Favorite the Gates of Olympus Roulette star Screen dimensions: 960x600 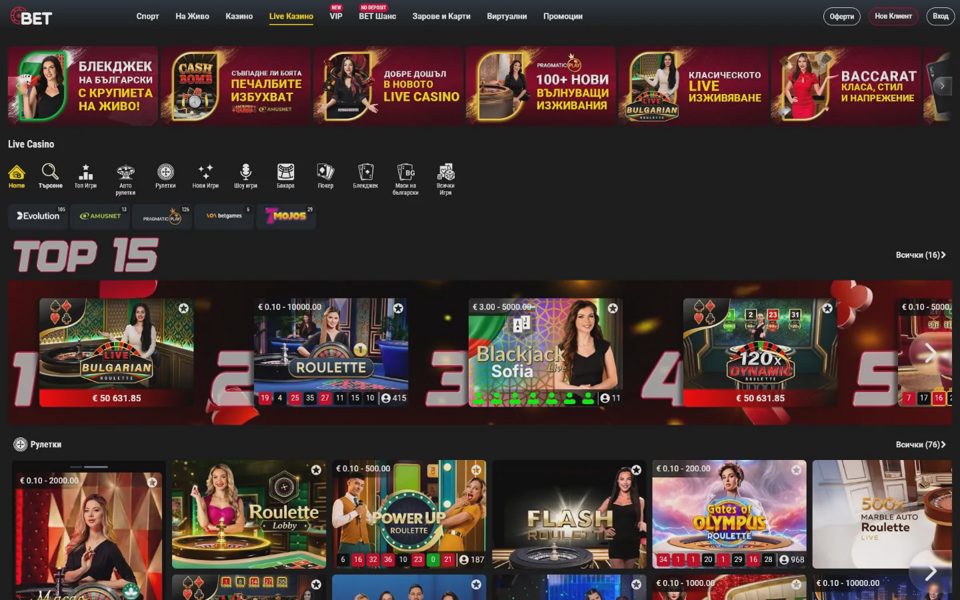[797, 470]
